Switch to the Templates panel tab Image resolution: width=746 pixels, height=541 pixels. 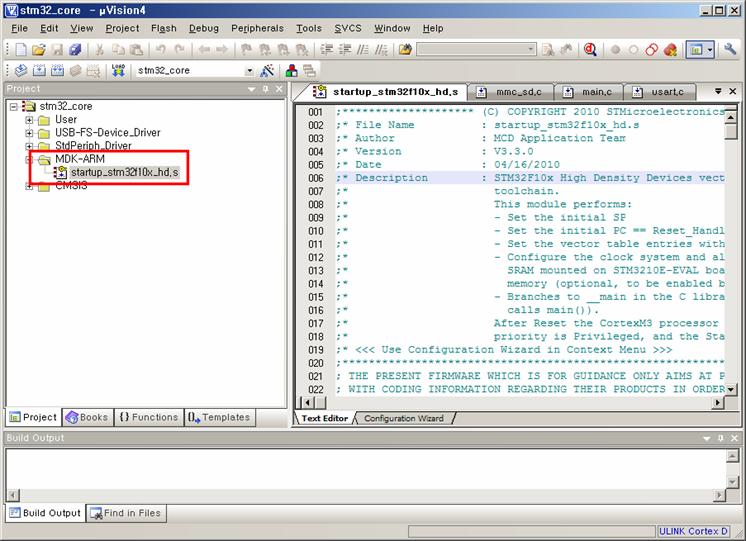coord(219,417)
